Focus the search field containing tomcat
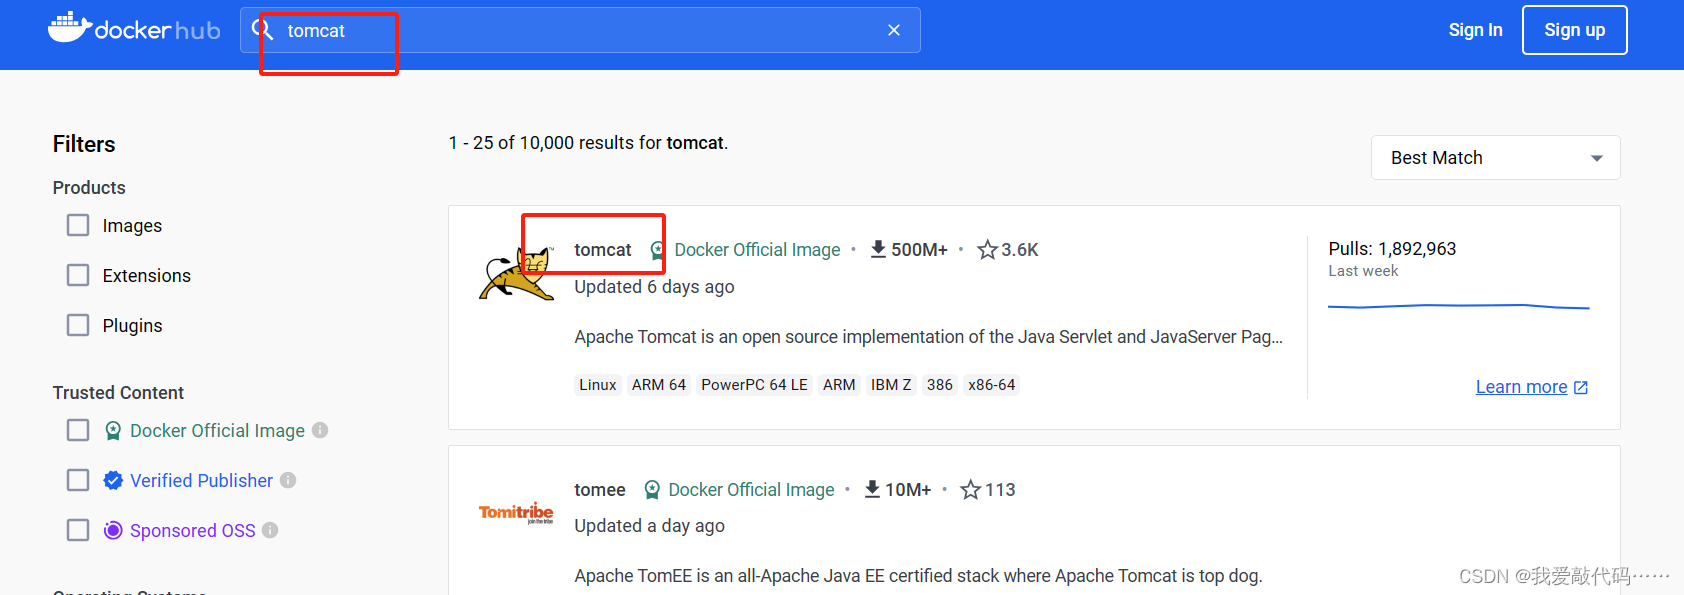 point(580,30)
